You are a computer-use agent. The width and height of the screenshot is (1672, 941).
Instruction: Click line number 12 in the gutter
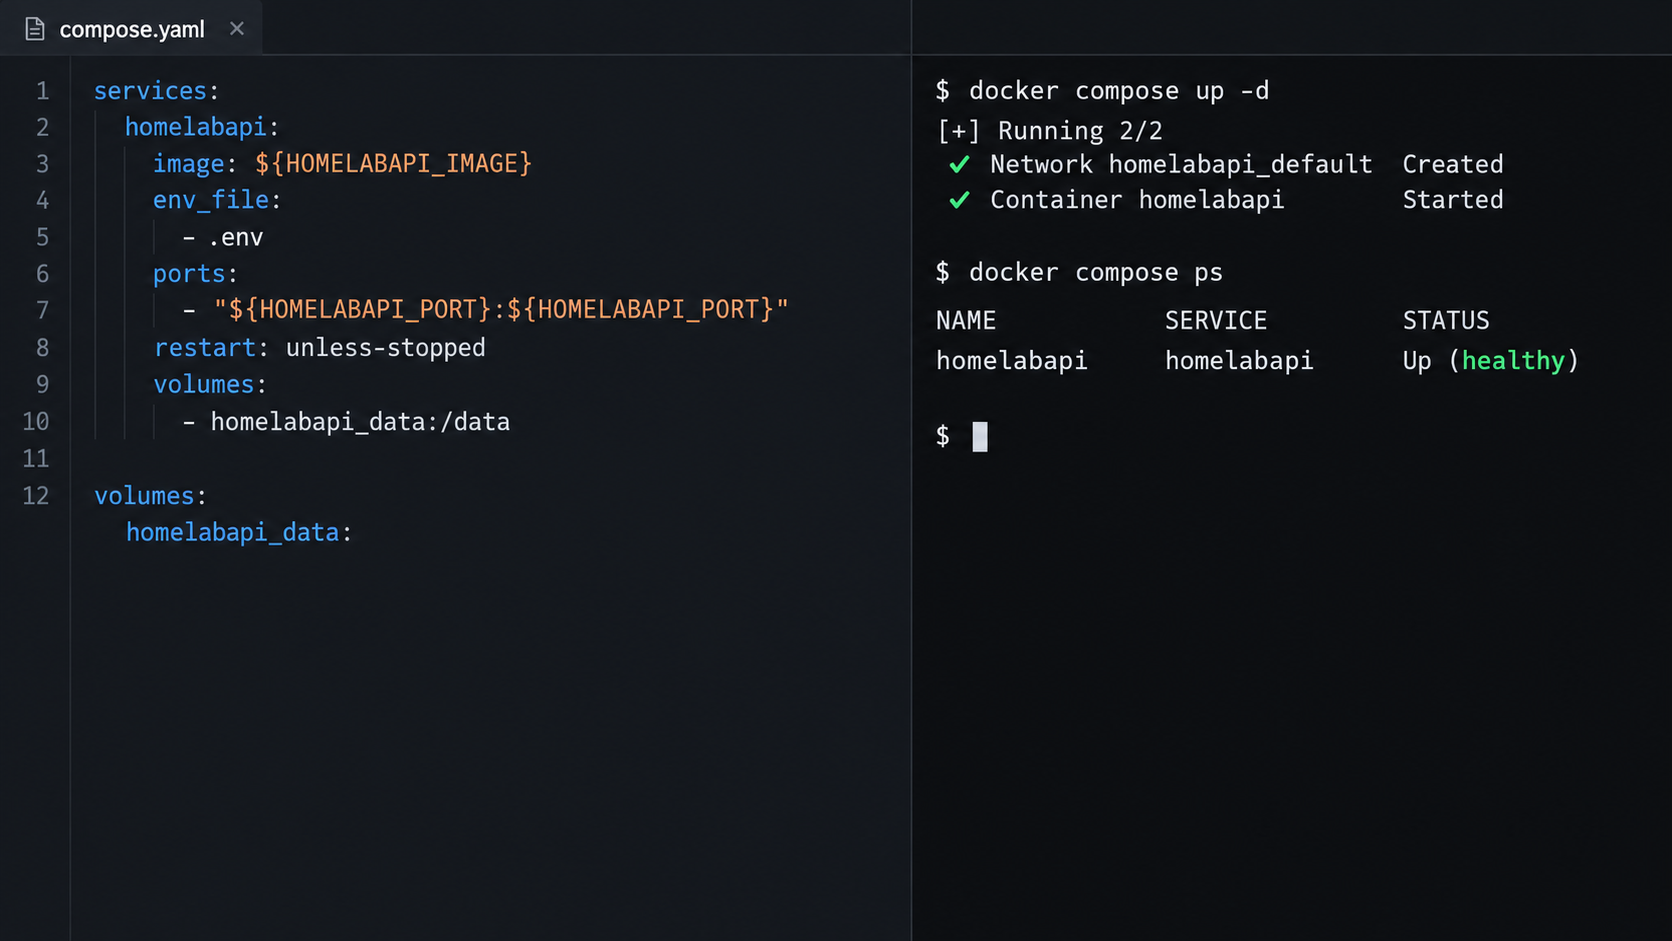36,495
